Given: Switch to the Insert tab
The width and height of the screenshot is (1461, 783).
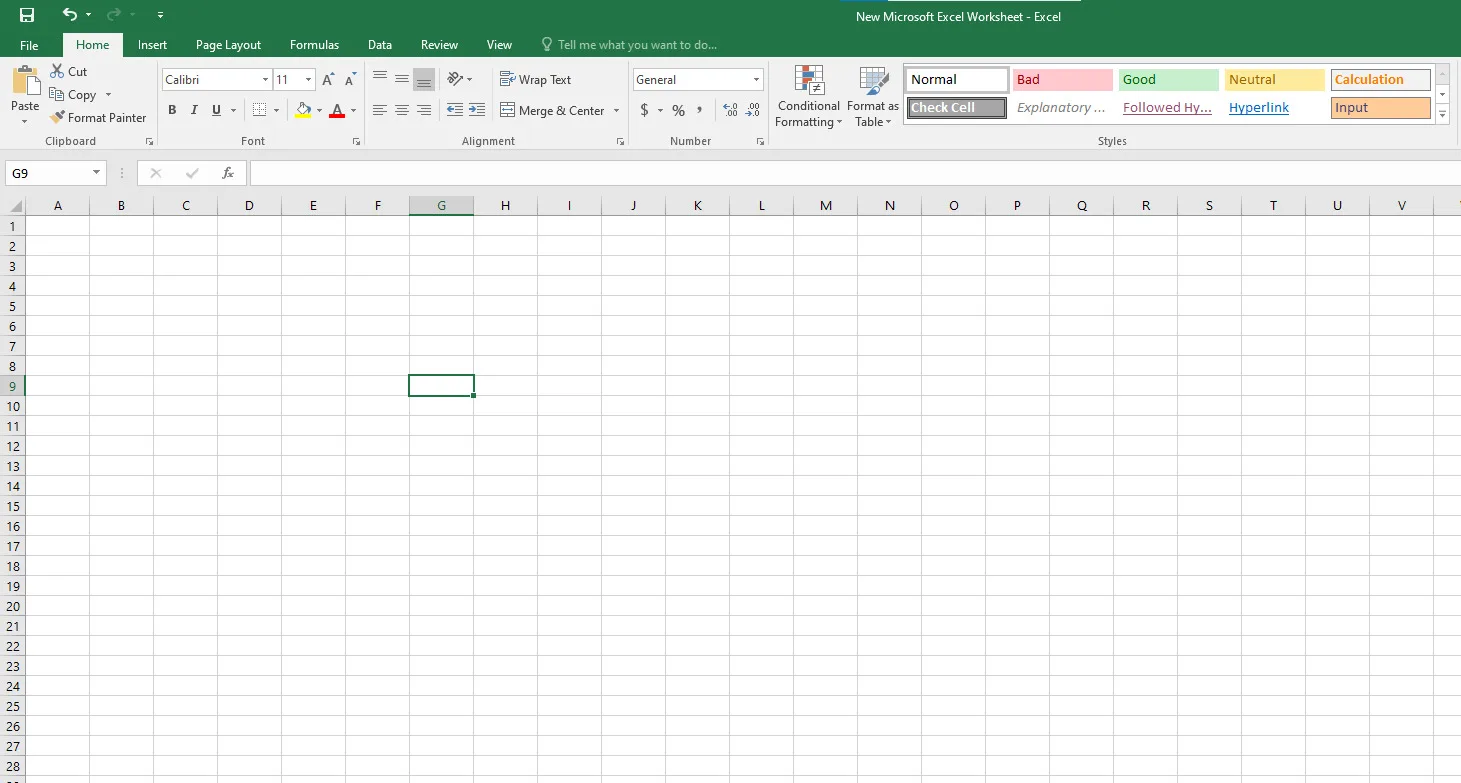Looking at the screenshot, I should [x=153, y=45].
